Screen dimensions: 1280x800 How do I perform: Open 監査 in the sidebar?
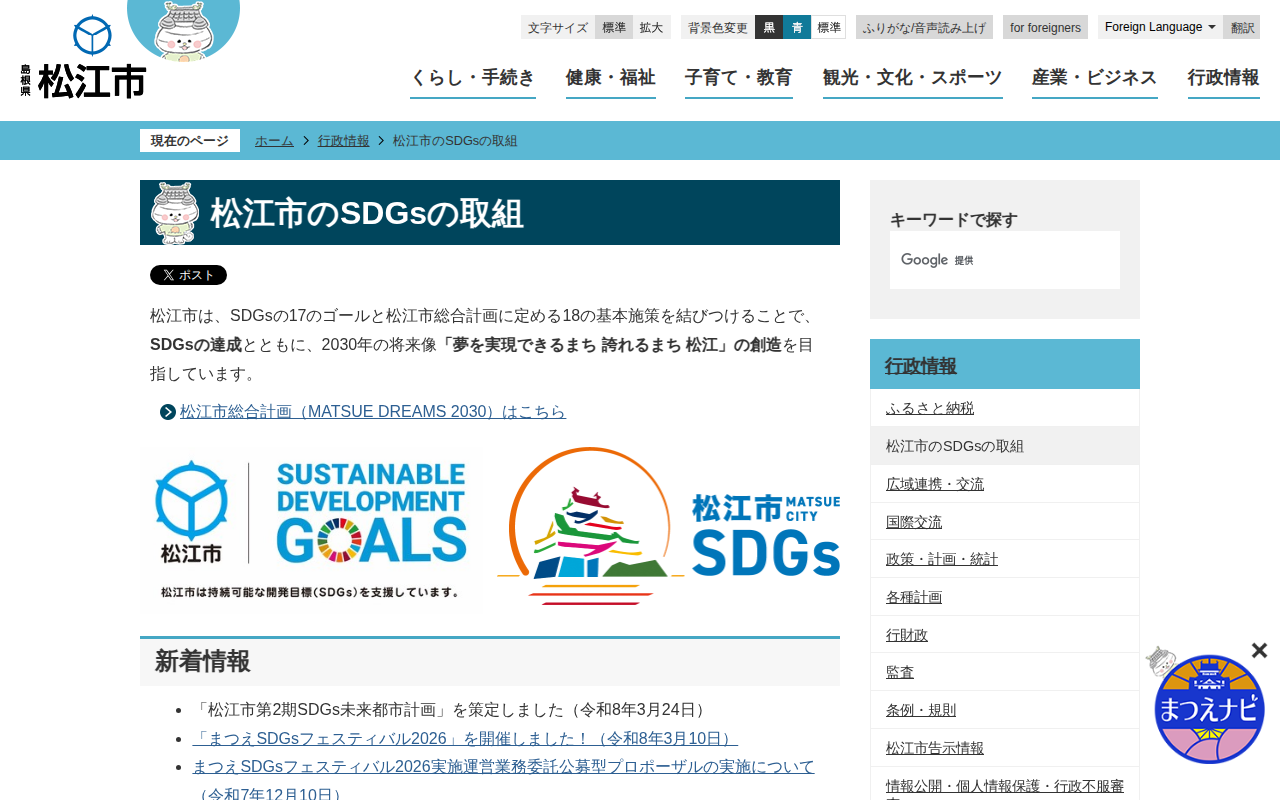[1005, 672]
